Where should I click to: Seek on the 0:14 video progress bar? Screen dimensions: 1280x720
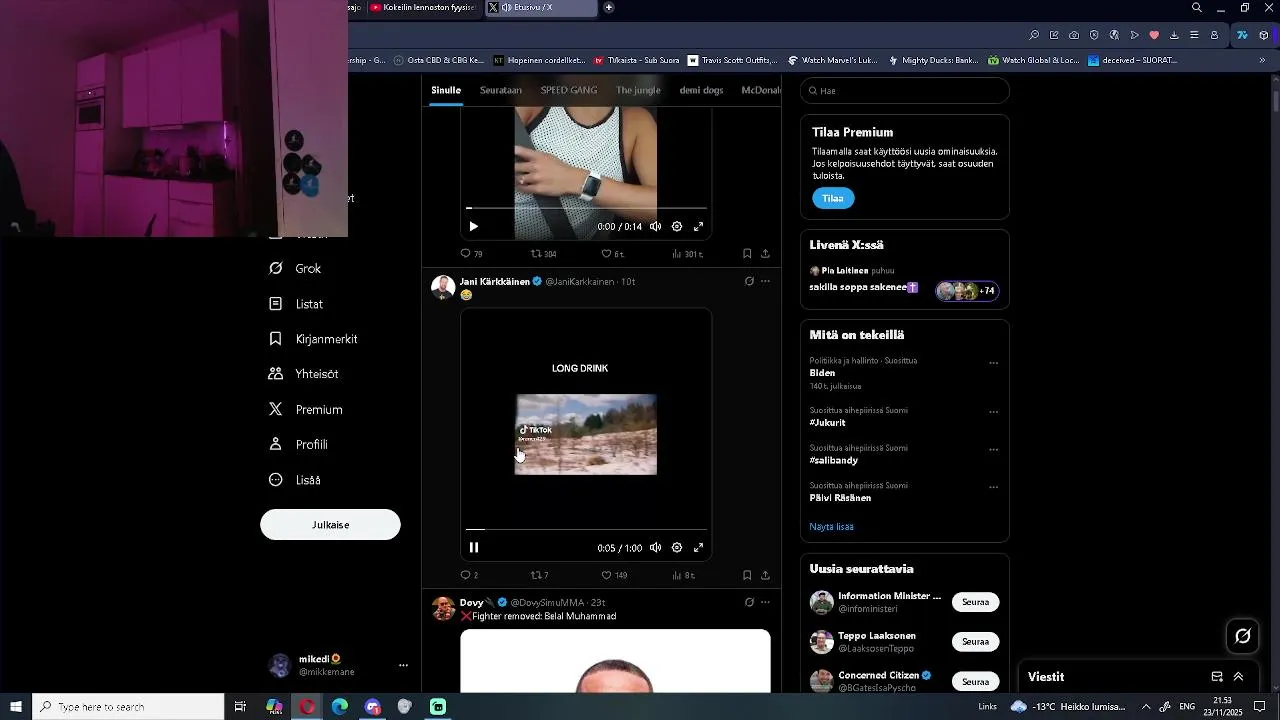tap(586, 208)
